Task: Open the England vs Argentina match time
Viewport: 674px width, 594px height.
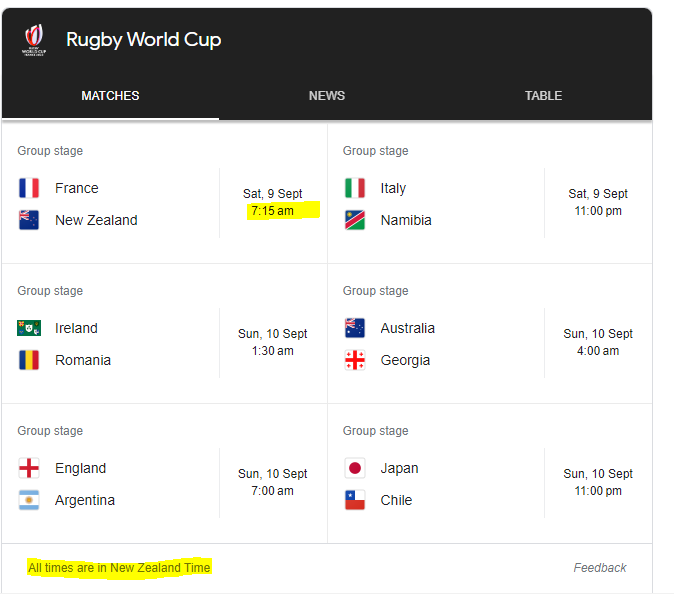Action: tap(273, 482)
